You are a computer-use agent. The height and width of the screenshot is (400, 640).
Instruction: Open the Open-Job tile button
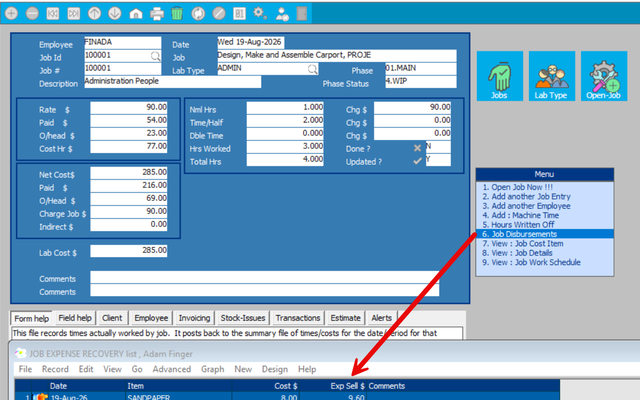coord(604,76)
